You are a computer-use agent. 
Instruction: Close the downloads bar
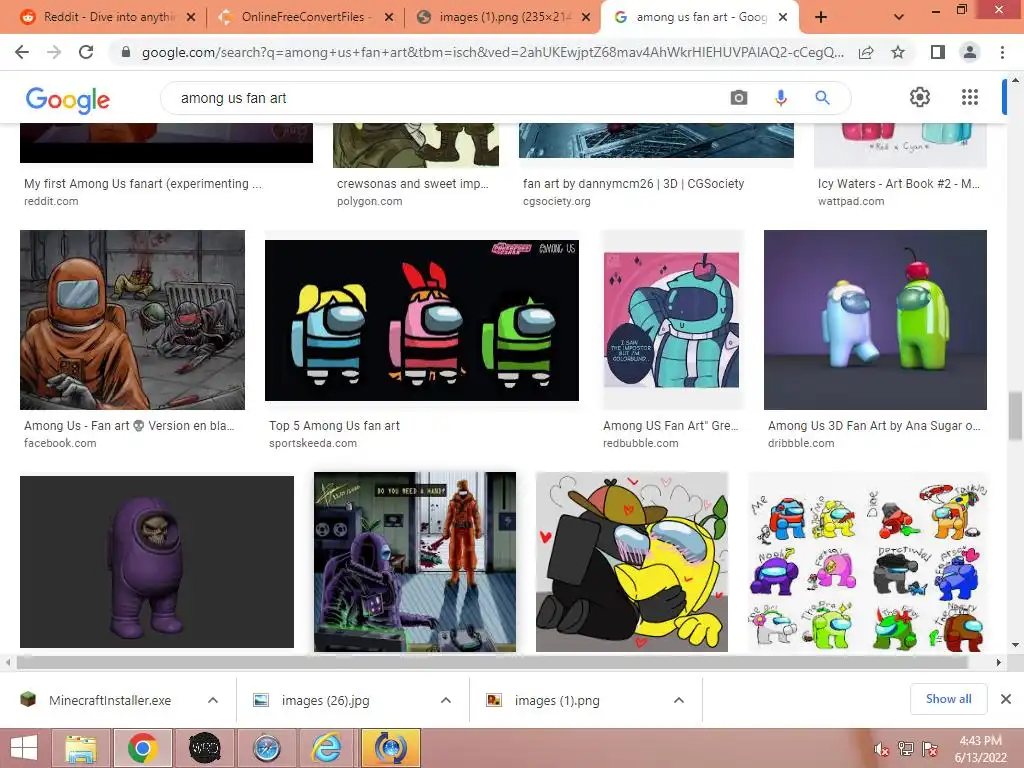click(x=1006, y=699)
